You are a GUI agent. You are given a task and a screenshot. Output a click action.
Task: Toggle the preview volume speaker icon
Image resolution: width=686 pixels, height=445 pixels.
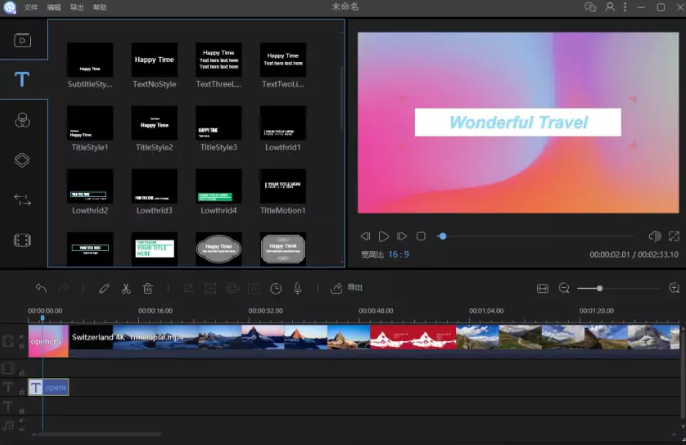pos(654,236)
